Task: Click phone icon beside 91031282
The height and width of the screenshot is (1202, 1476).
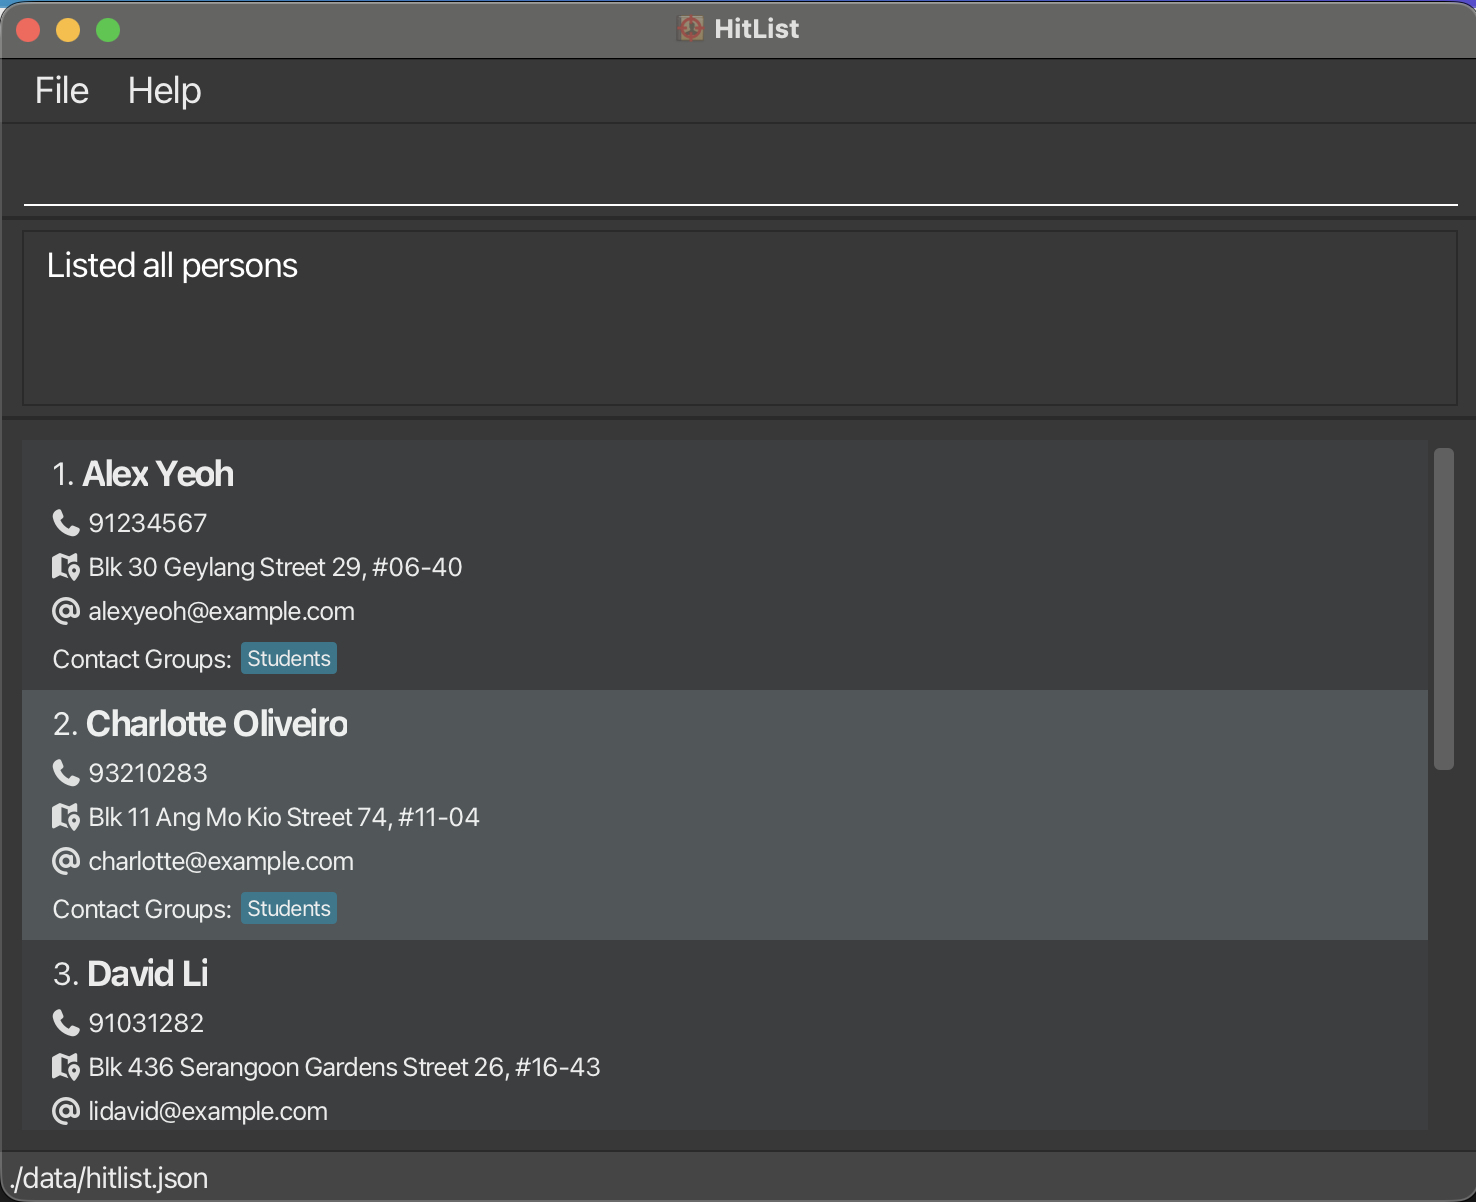Action: click(x=66, y=1023)
